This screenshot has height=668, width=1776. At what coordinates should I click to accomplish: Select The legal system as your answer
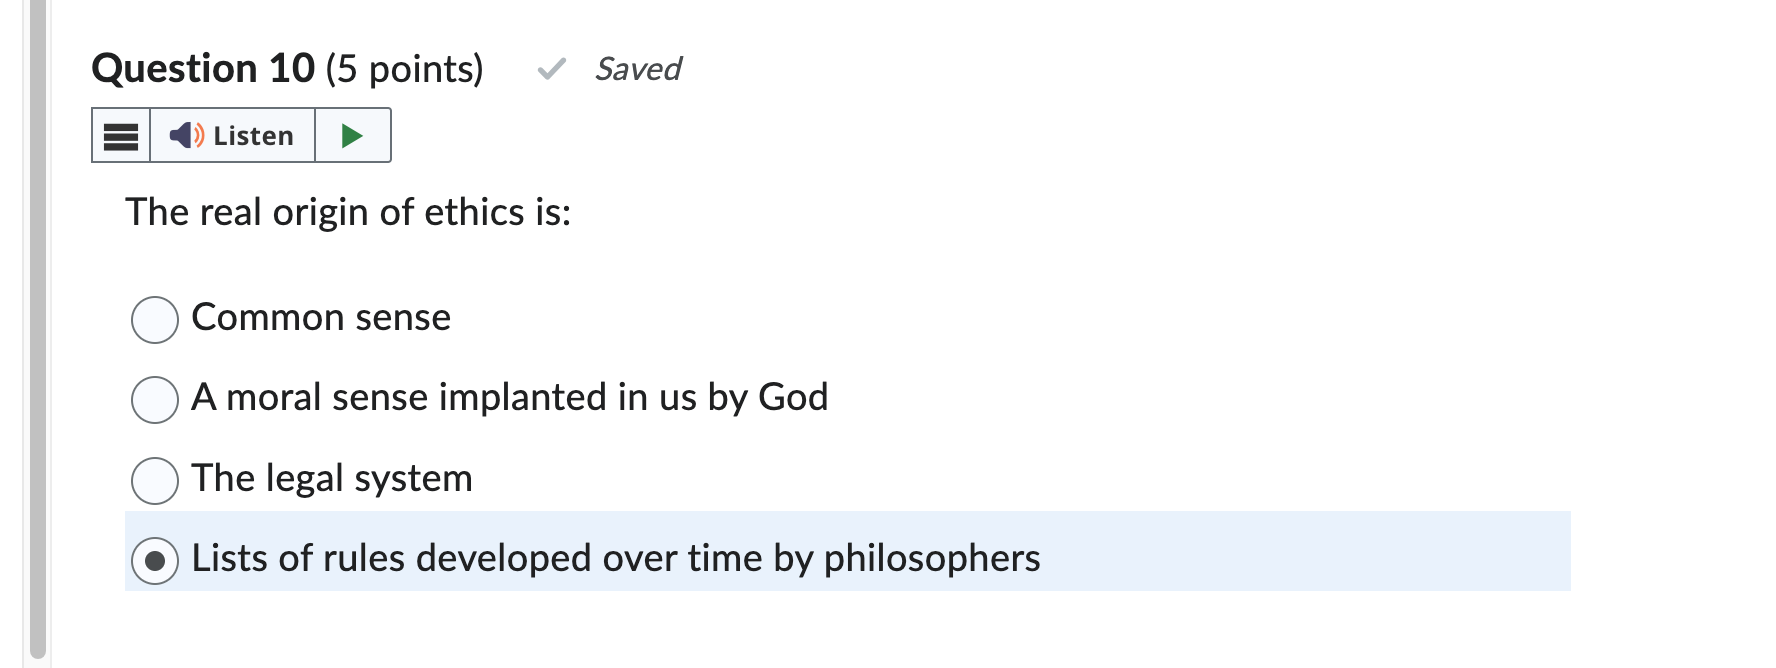[155, 479]
